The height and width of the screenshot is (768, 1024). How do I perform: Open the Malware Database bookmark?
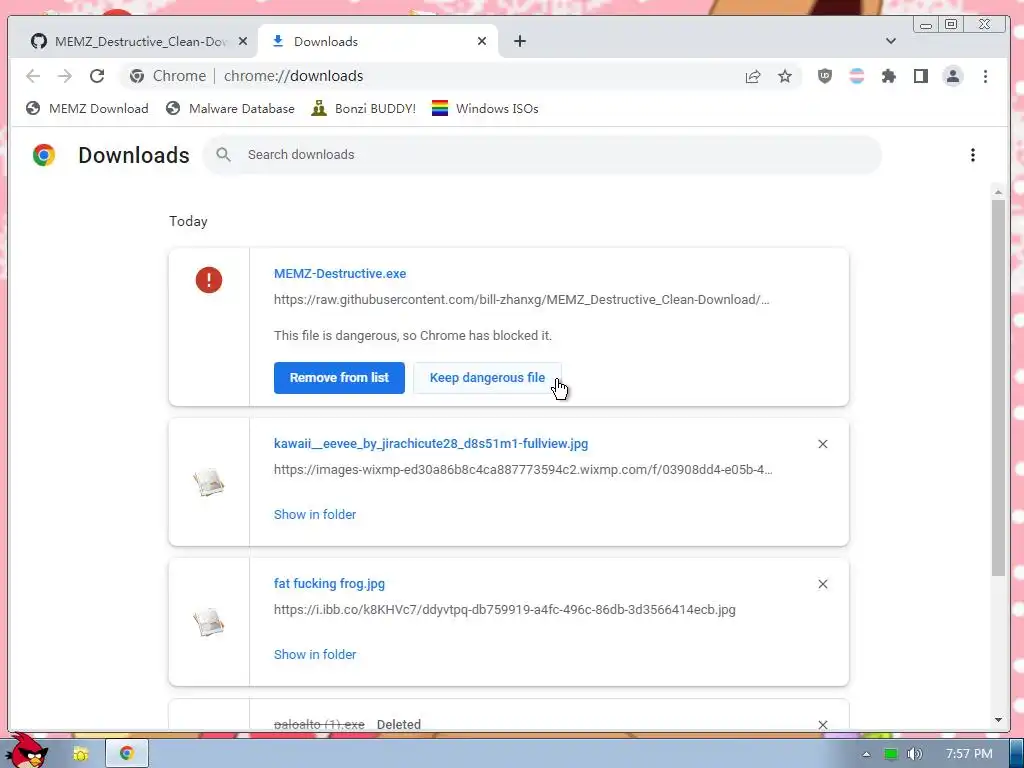(x=231, y=108)
